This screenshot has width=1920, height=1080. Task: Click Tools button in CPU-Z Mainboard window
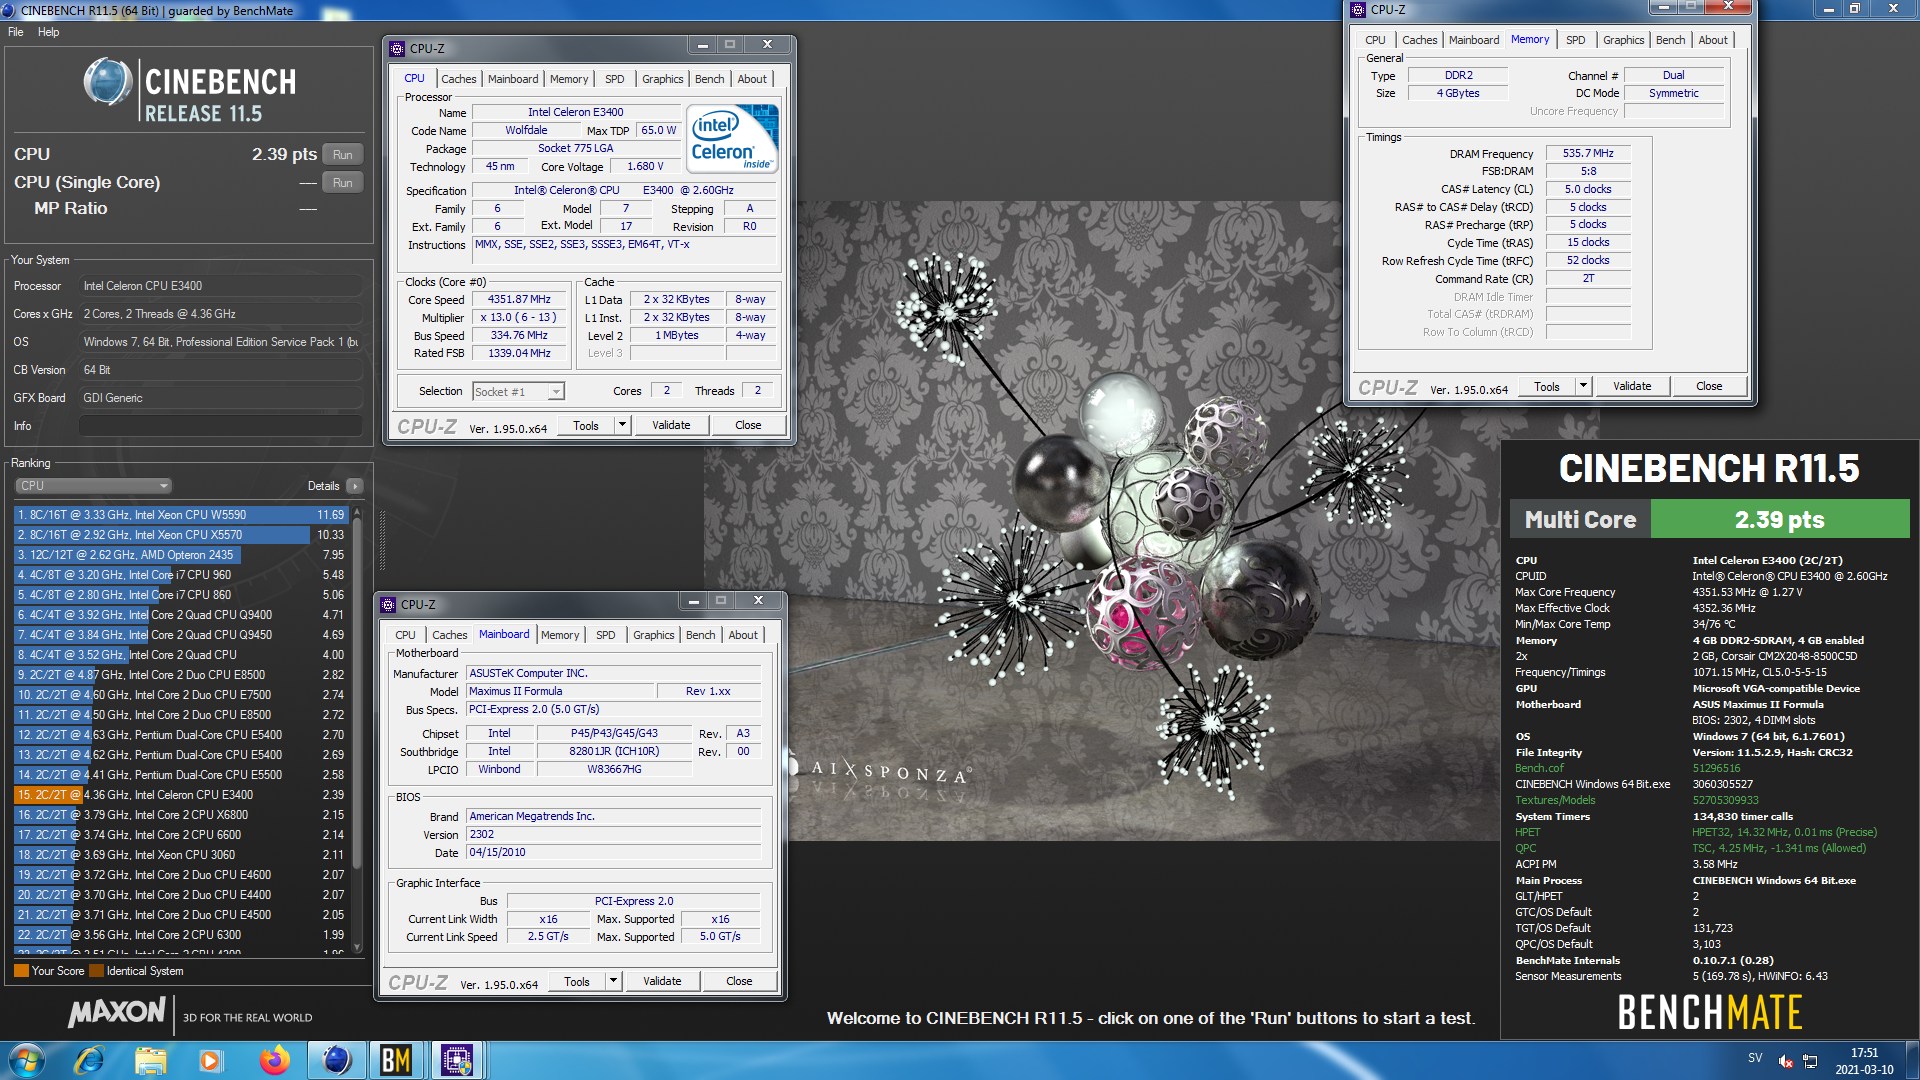point(577,981)
